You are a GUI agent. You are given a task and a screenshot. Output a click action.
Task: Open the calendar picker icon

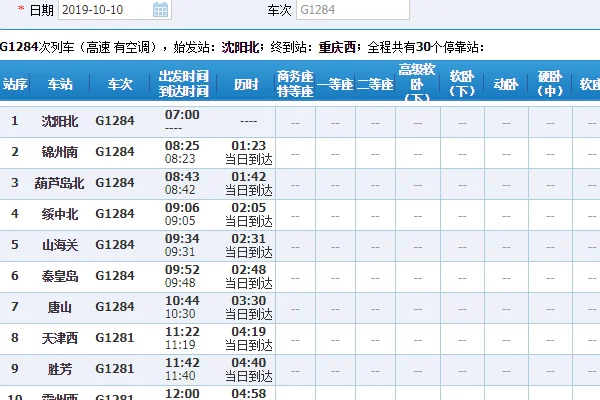pos(160,10)
